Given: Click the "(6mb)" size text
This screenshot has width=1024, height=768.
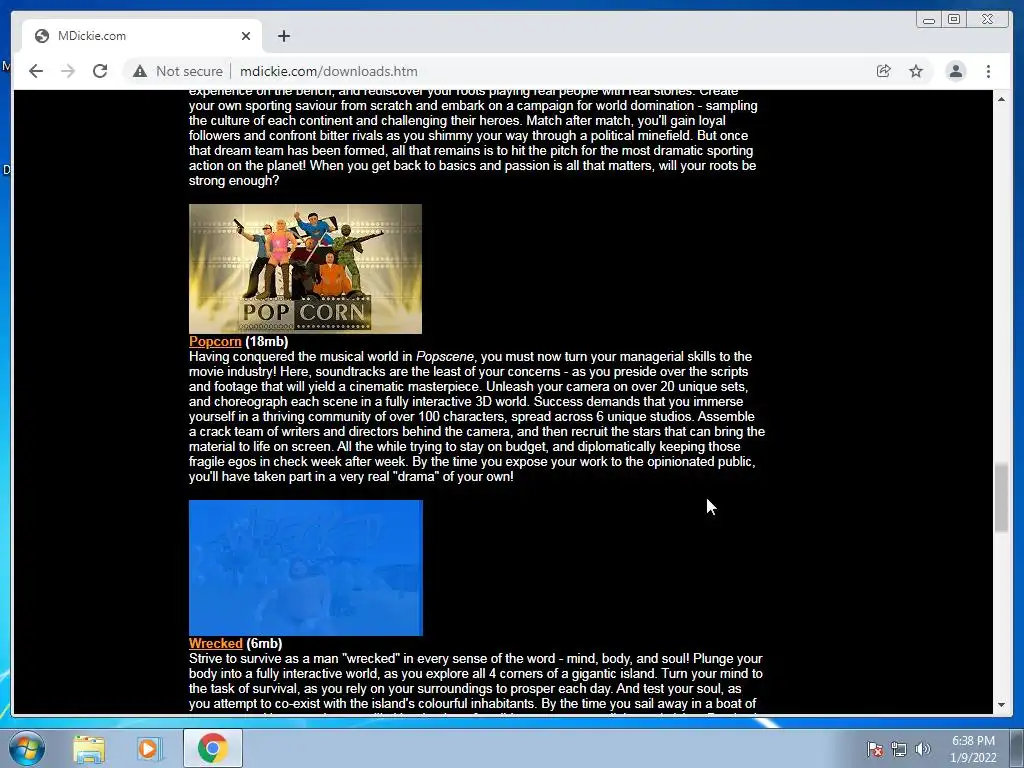Looking at the screenshot, I should [x=264, y=643].
